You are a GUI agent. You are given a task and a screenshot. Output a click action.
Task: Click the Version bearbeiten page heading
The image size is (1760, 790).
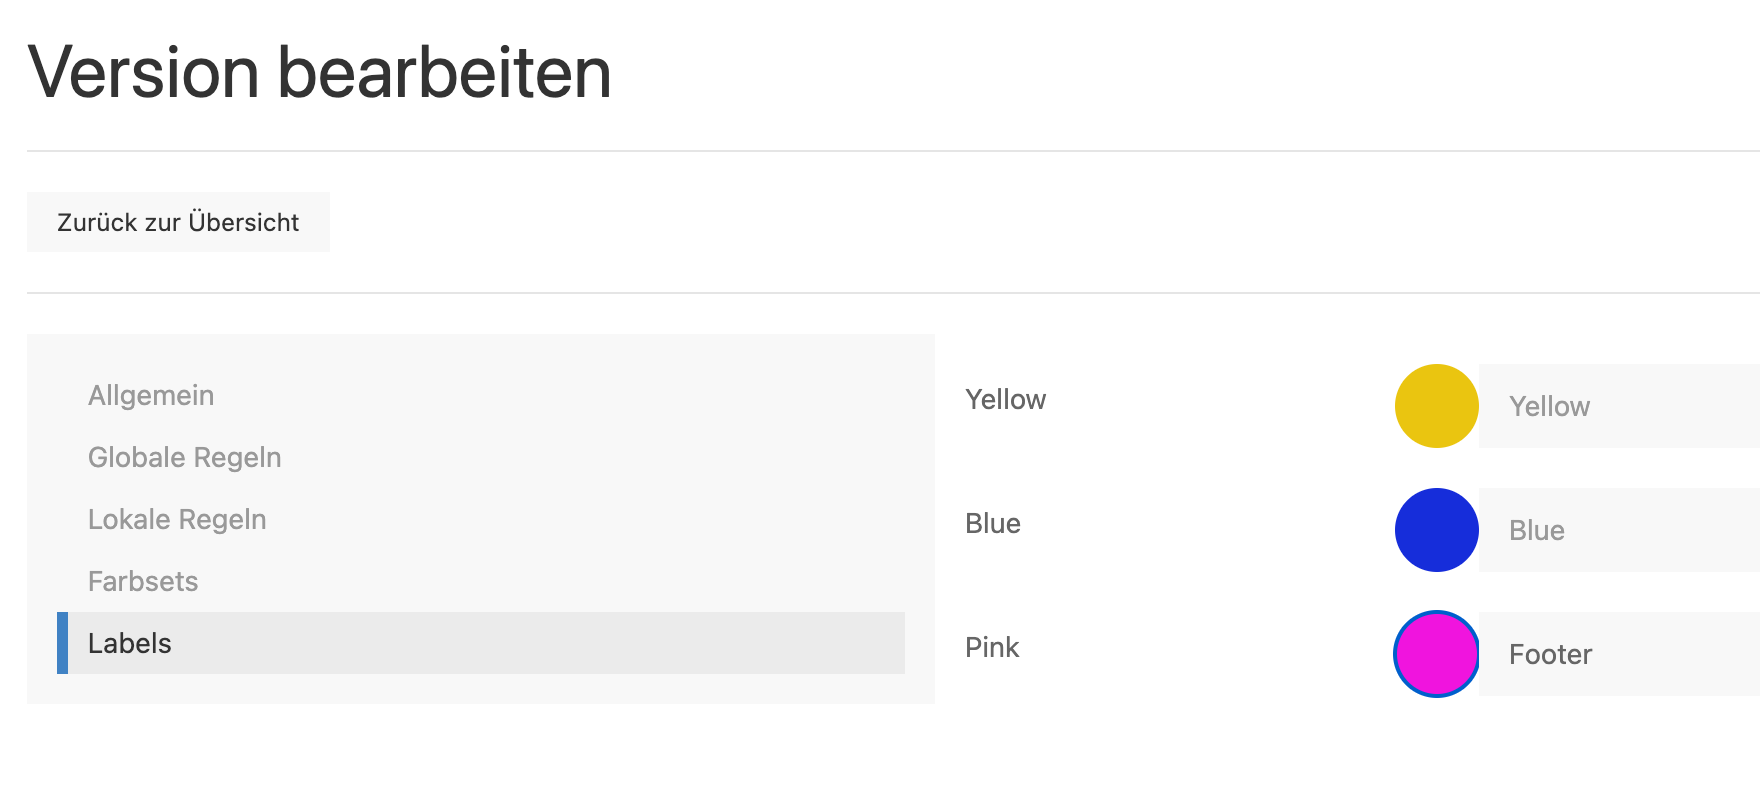pos(319,73)
